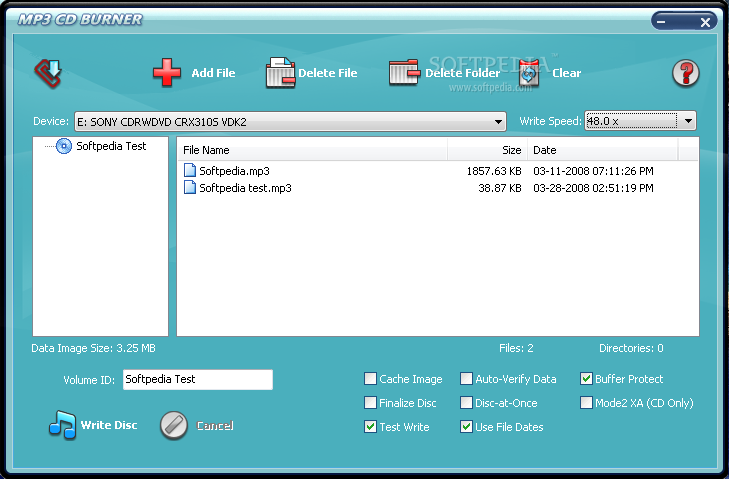Click the red paperclip download arrow icon
The image size is (729, 479).
click(x=48, y=73)
